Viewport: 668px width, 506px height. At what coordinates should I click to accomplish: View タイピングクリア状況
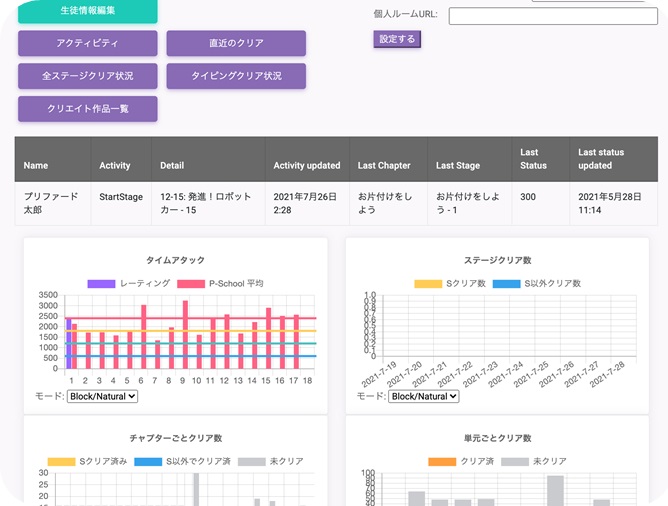click(x=236, y=76)
